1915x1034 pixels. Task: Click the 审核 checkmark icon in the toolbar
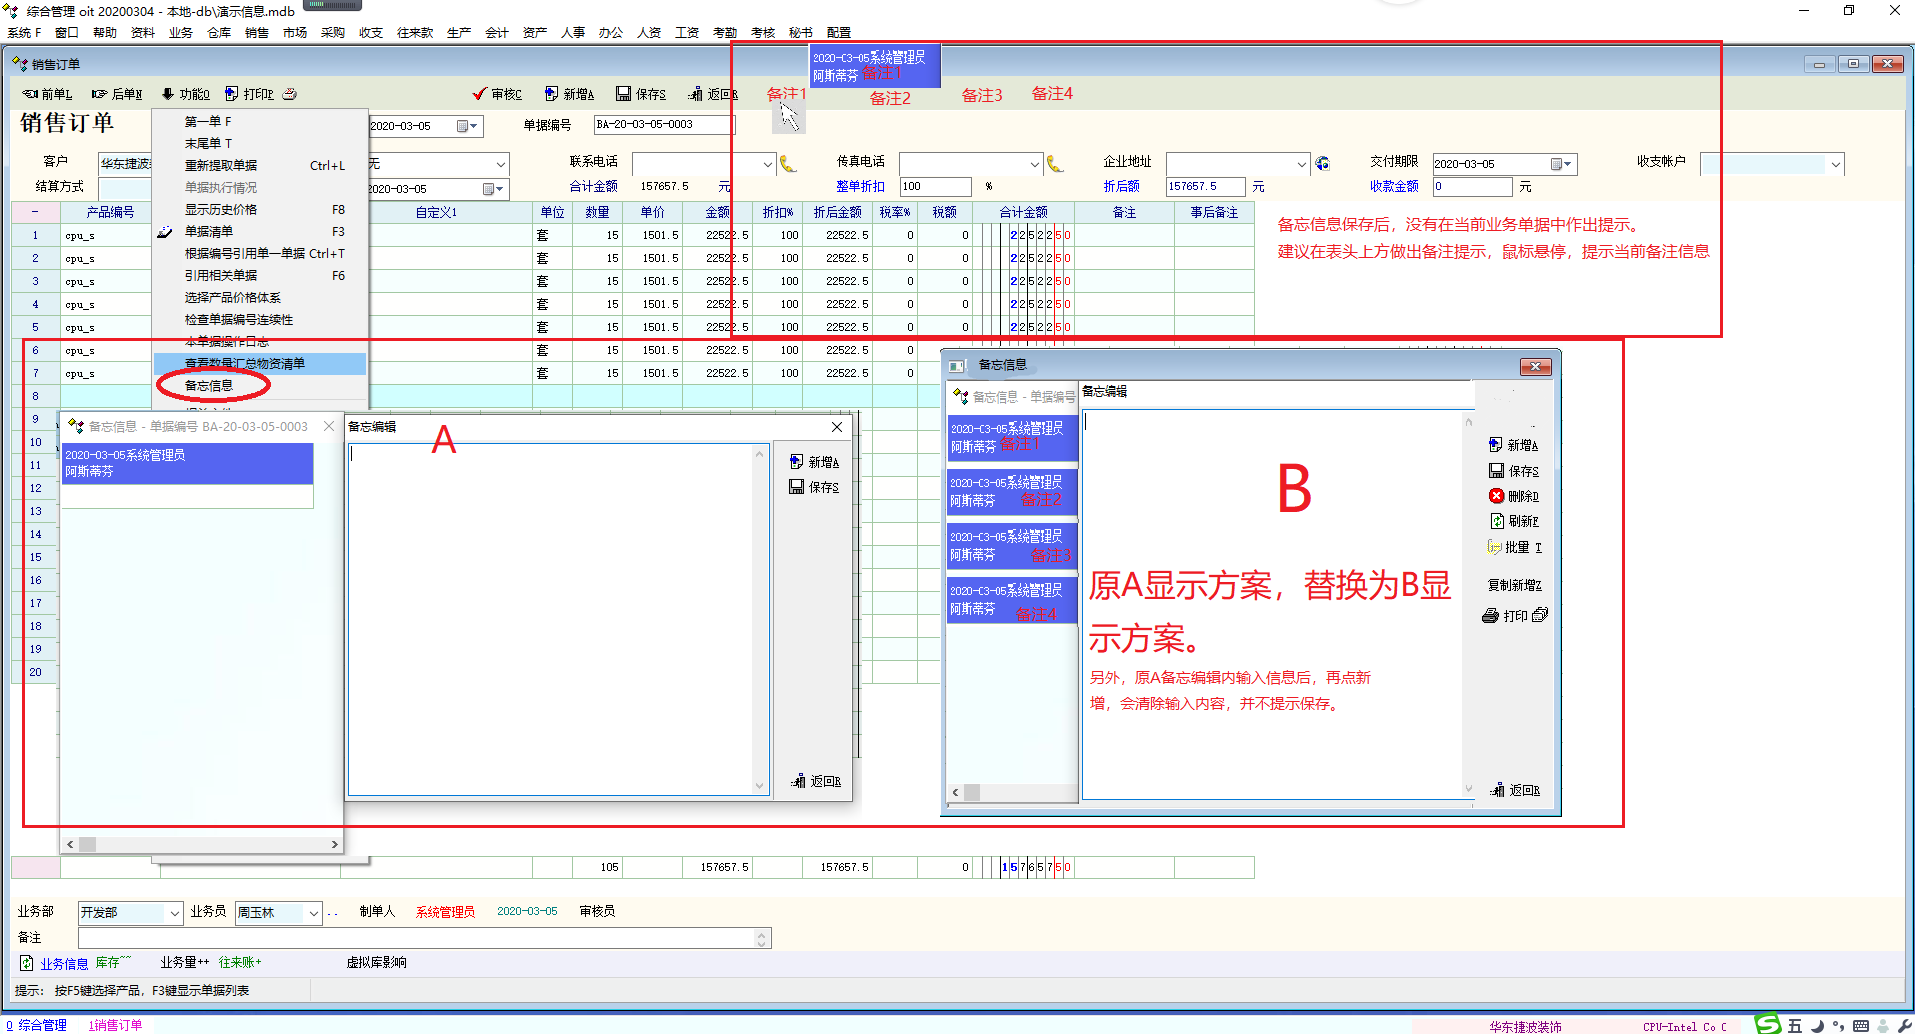pyautogui.click(x=480, y=94)
